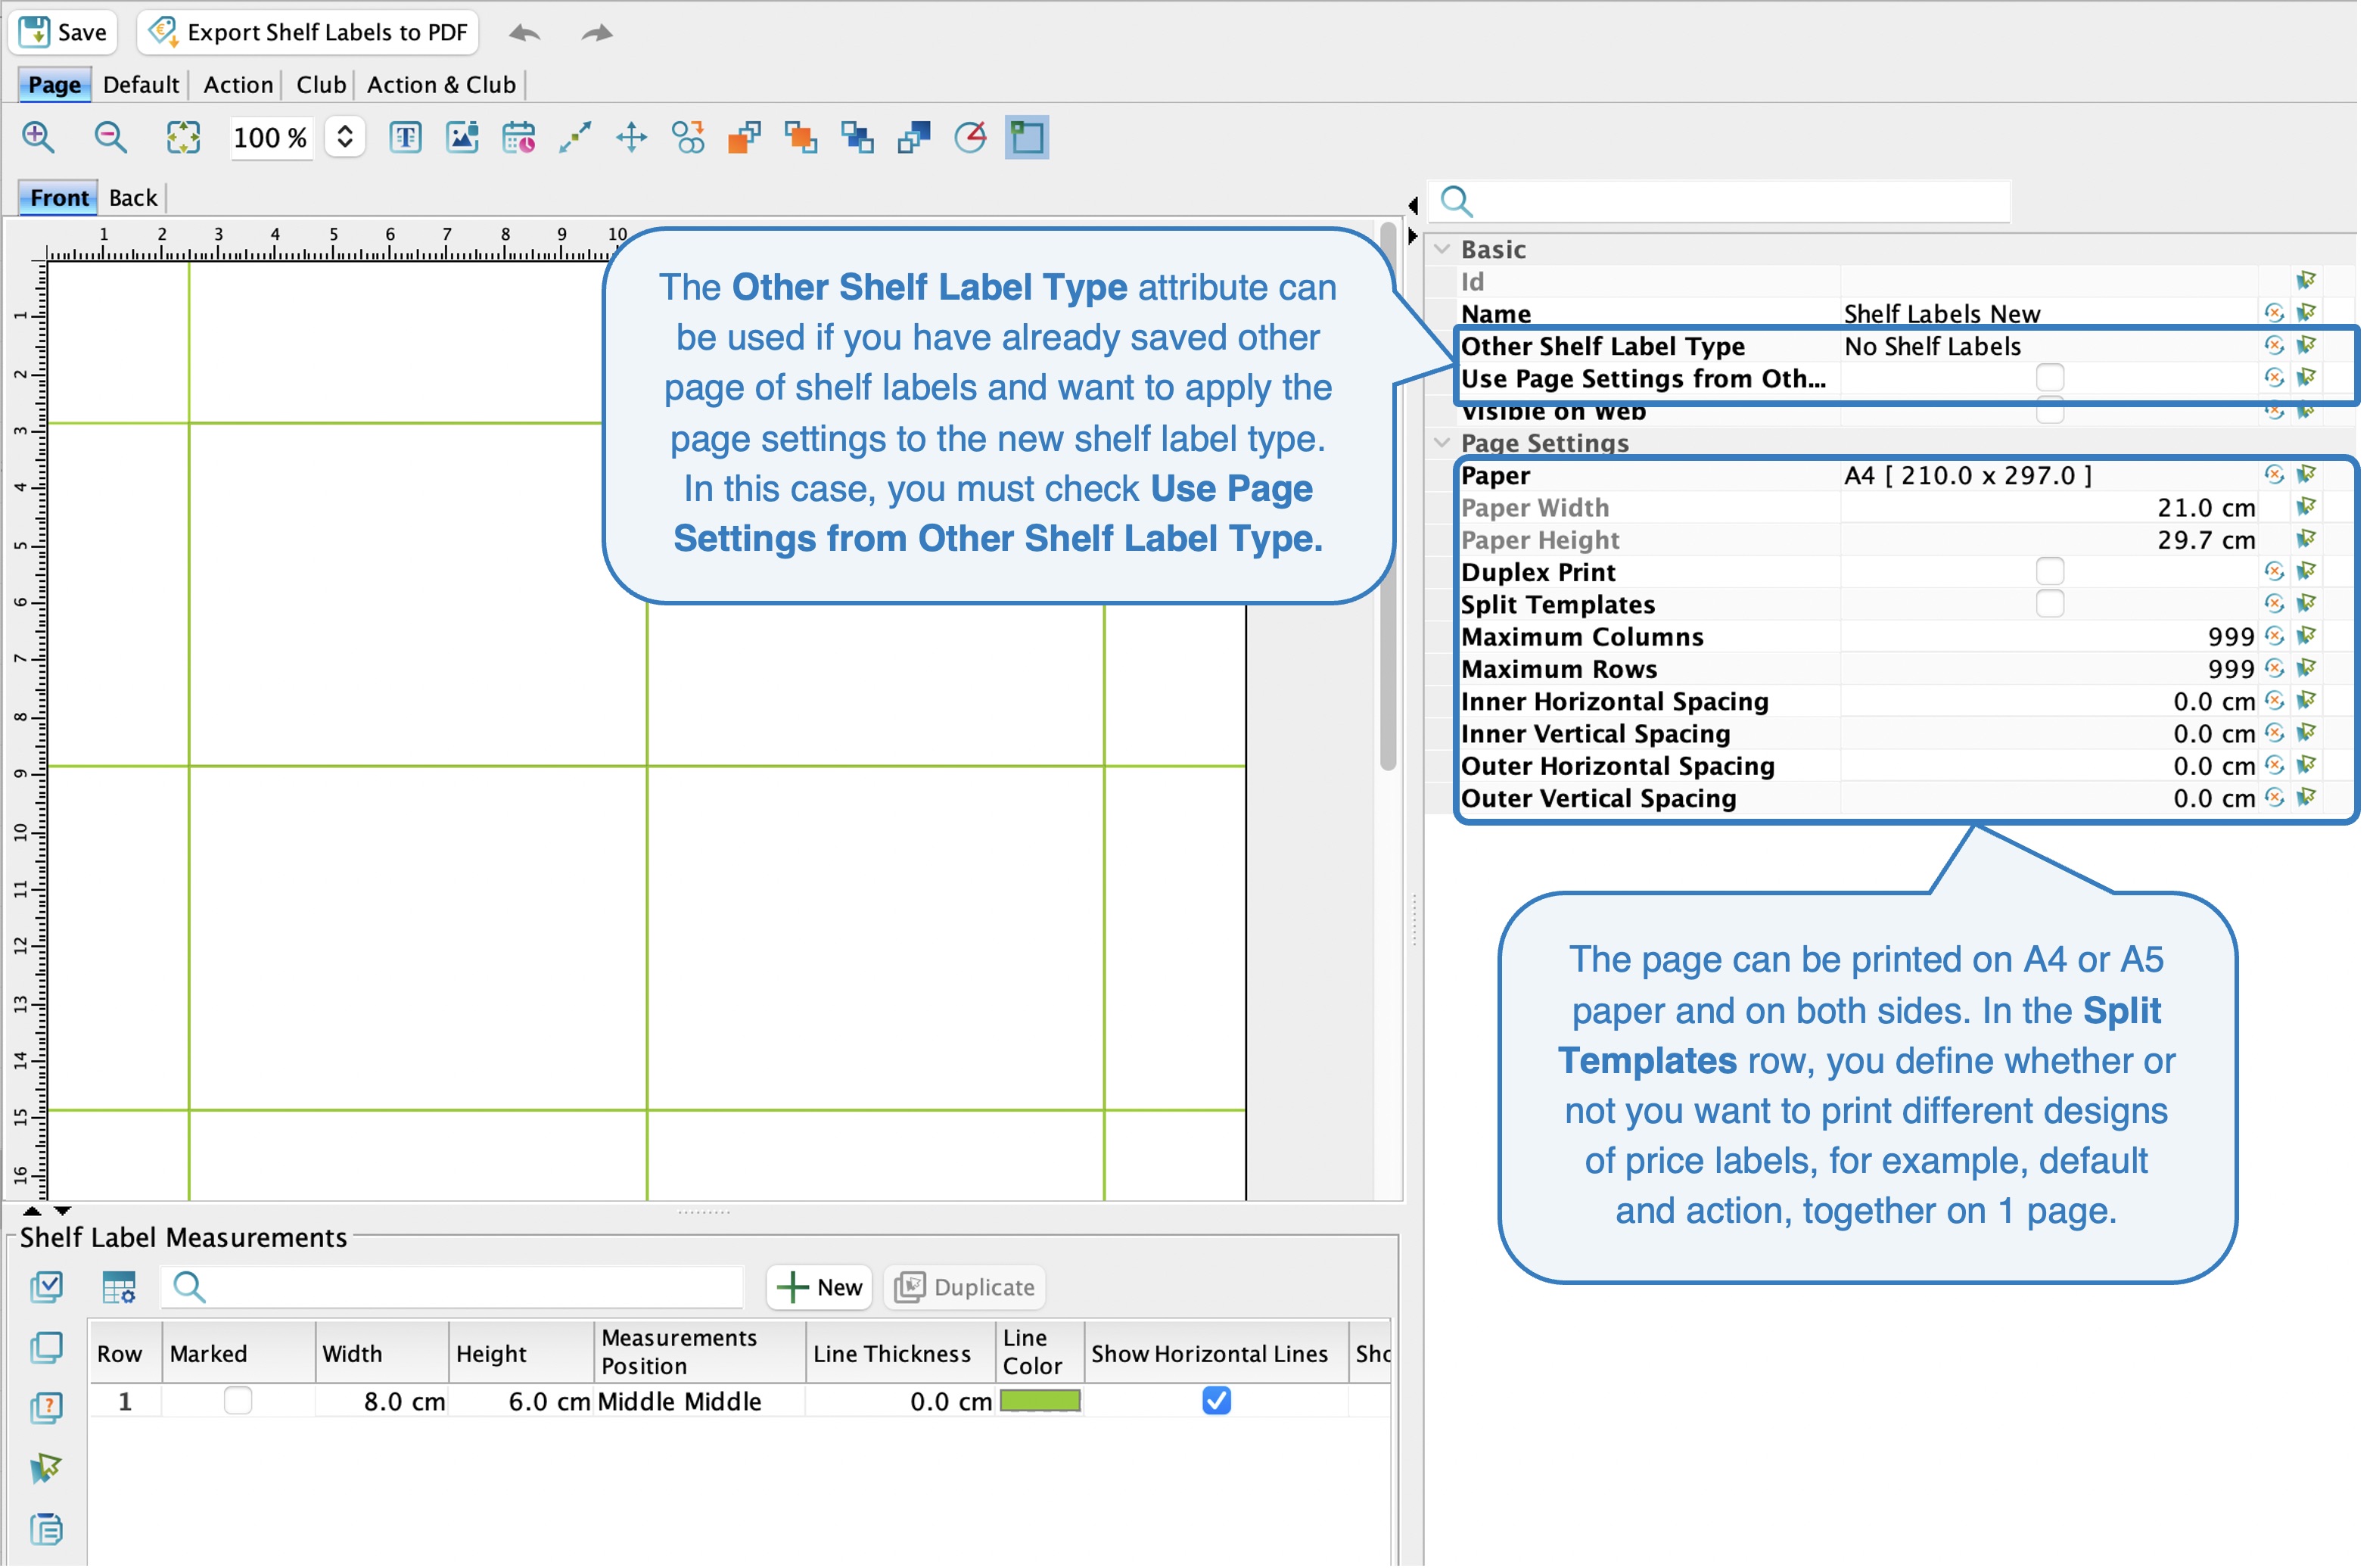2373x1568 pixels.
Task: Tick the Marked checkbox in row 1
Action: coord(238,1401)
